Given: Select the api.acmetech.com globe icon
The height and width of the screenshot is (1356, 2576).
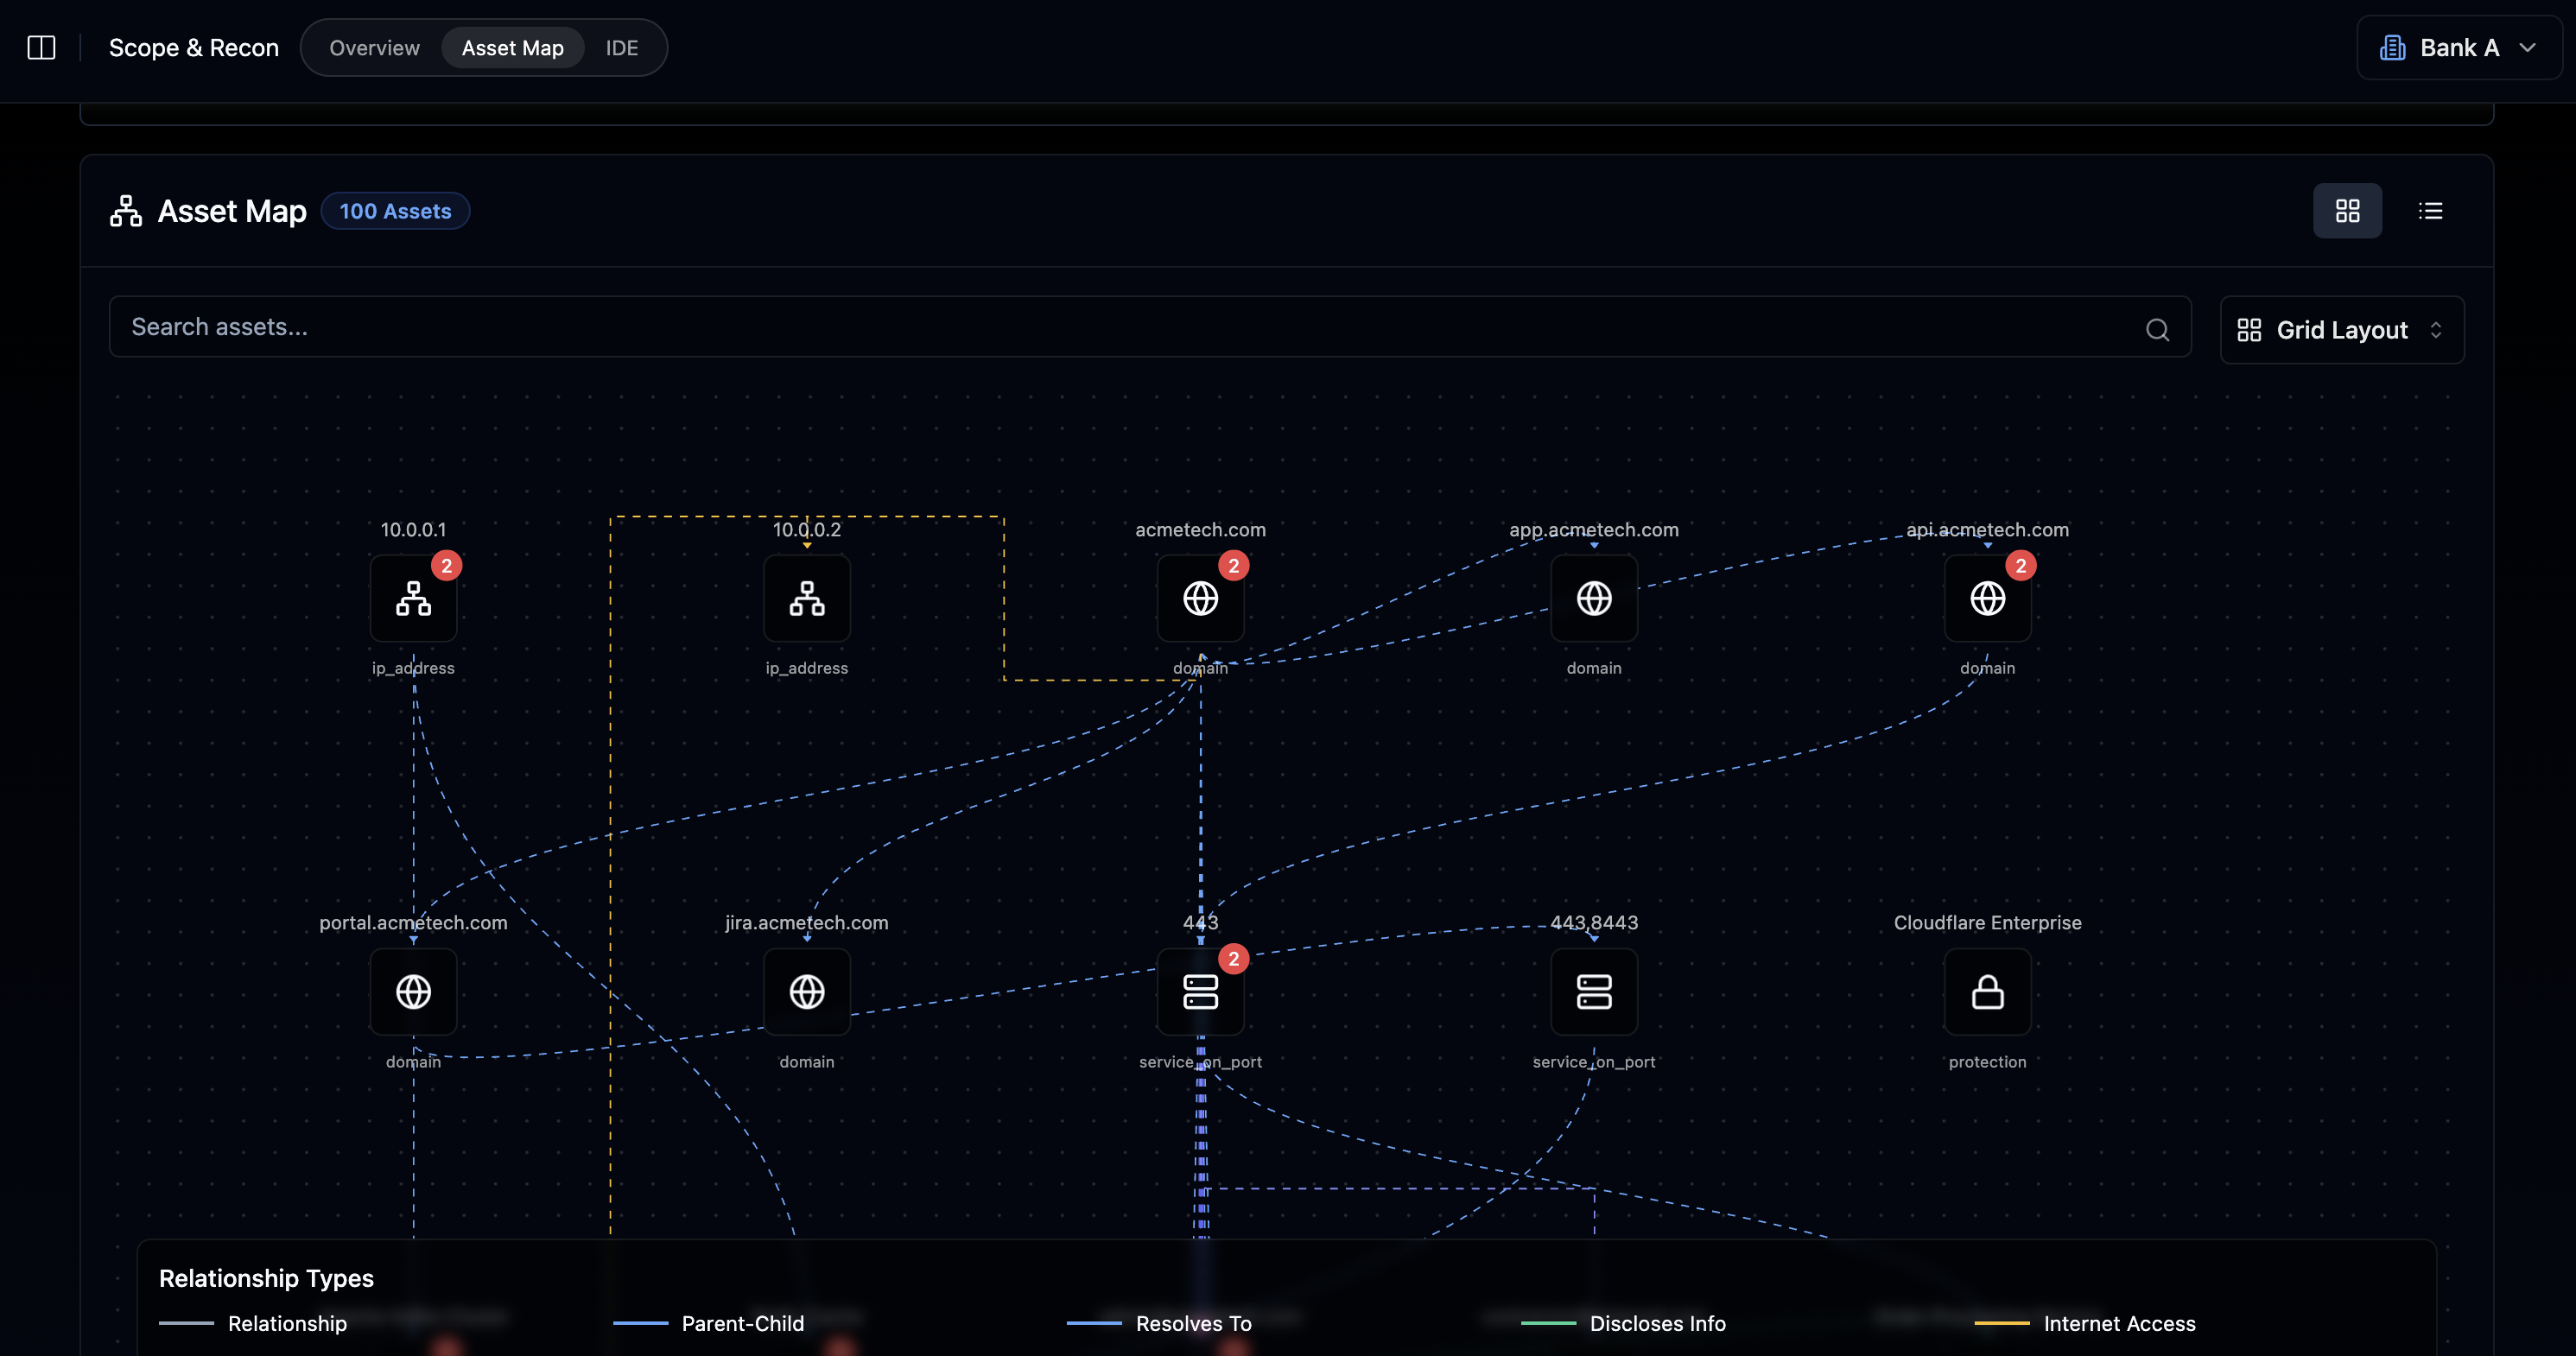Looking at the screenshot, I should pos(1987,598).
